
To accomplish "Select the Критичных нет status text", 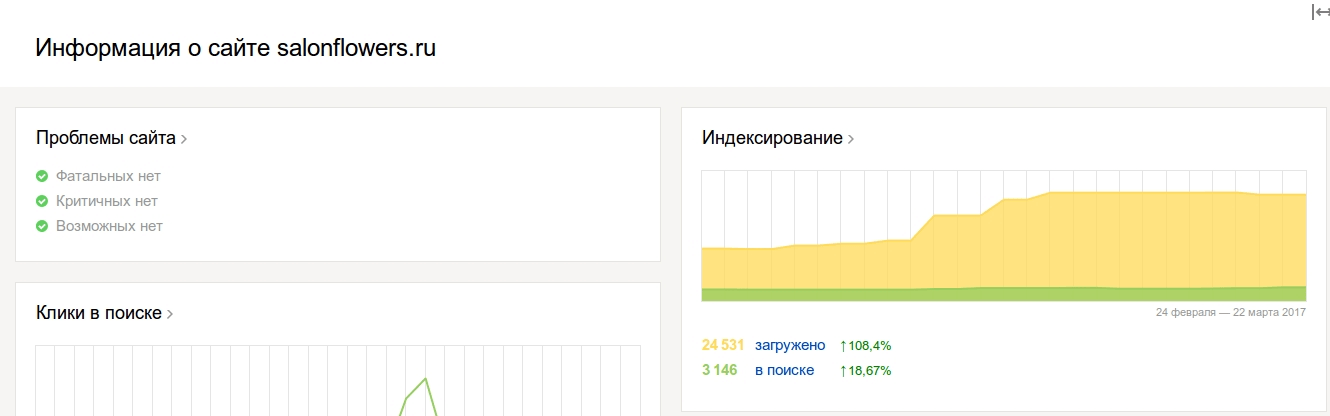I will [x=107, y=201].
